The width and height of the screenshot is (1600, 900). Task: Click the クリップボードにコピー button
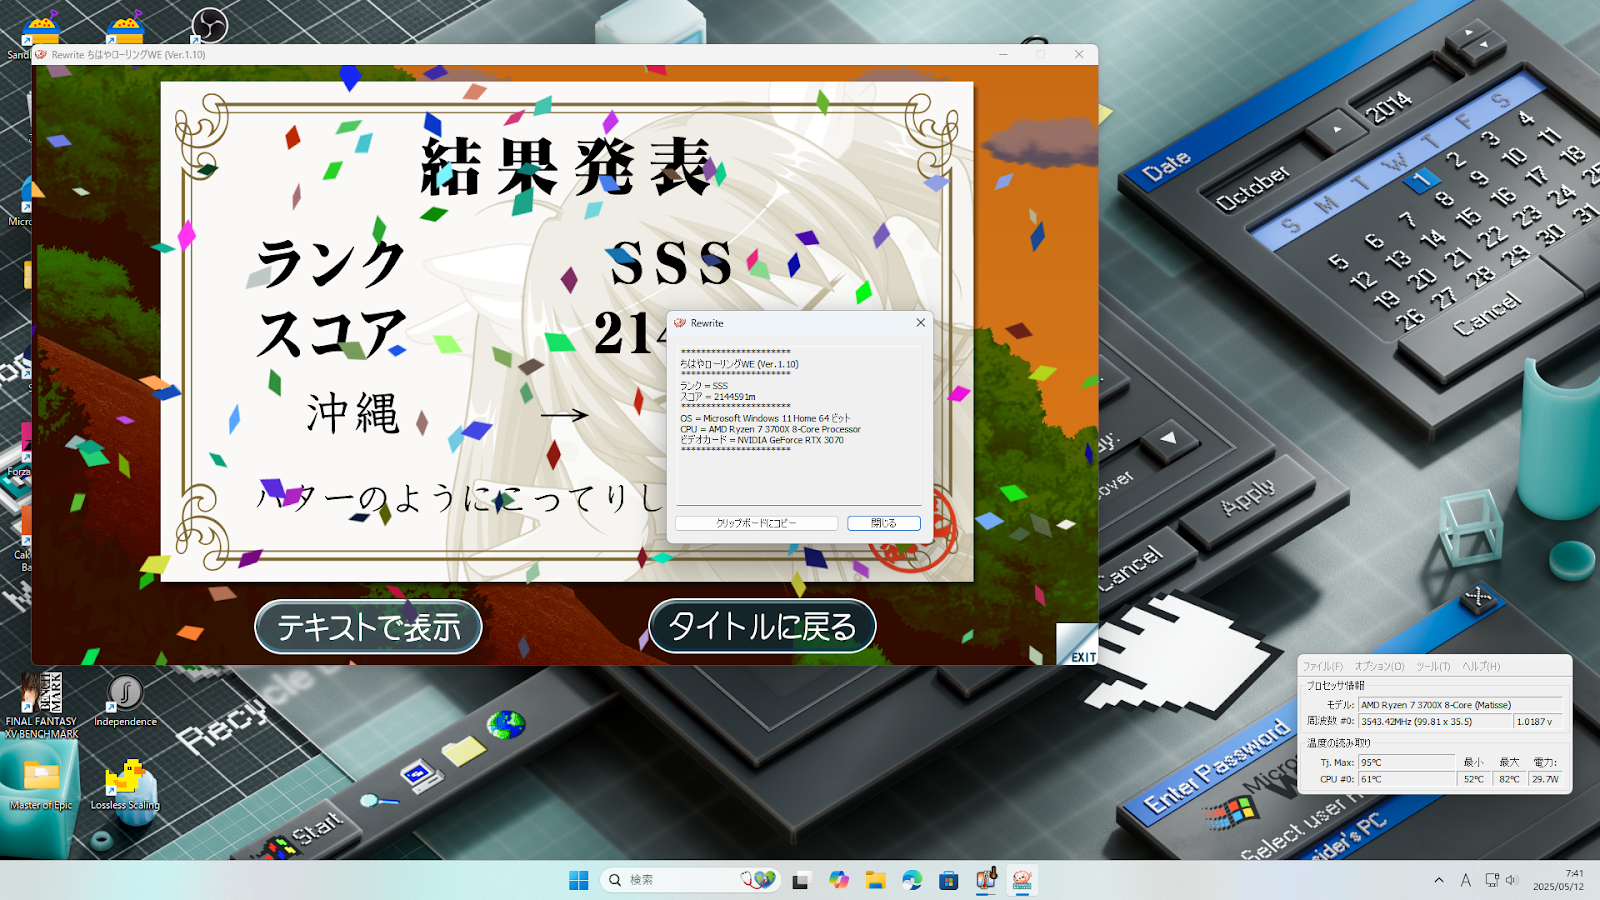[x=756, y=523]
